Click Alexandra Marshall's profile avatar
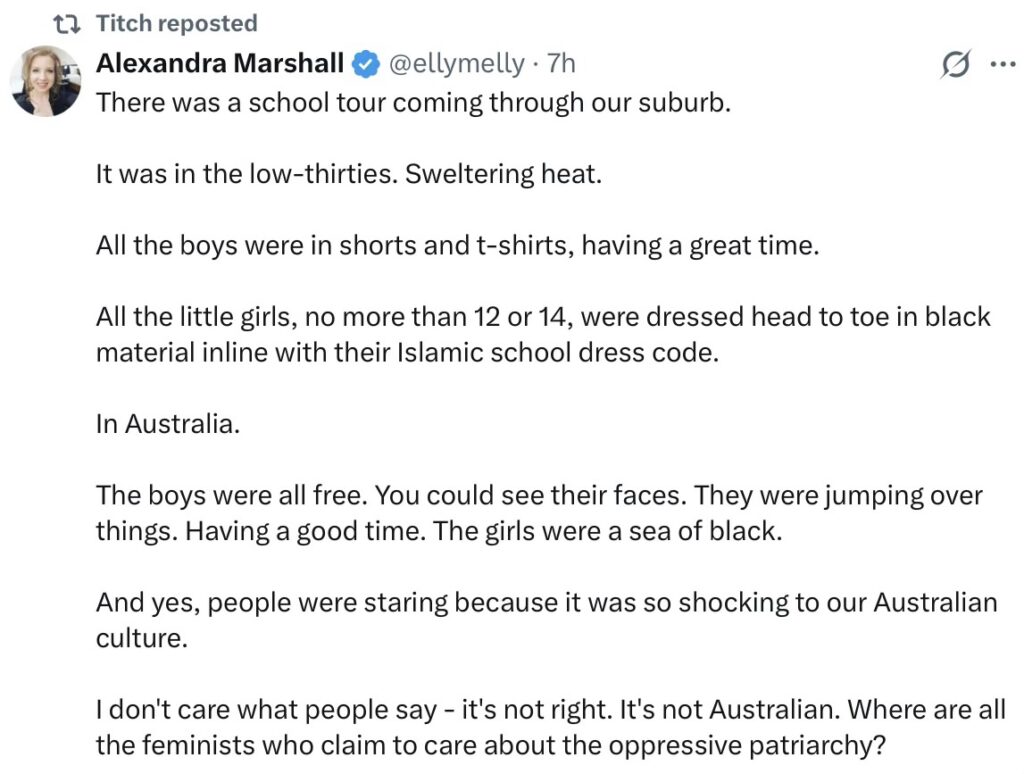1024x774 pixels. [45, 82]
